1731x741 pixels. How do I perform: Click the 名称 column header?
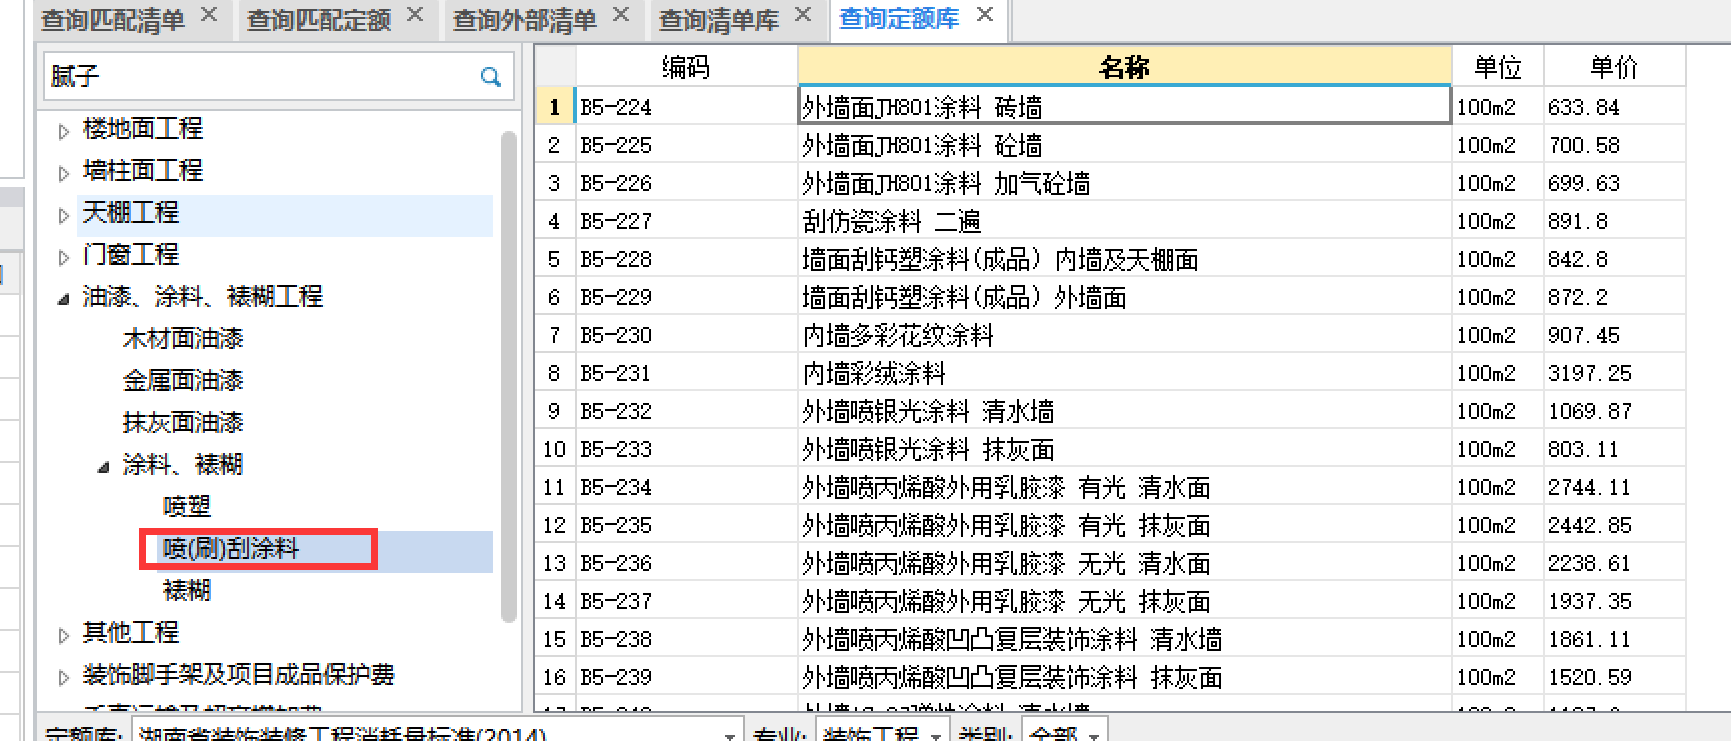coord(1124,67)
